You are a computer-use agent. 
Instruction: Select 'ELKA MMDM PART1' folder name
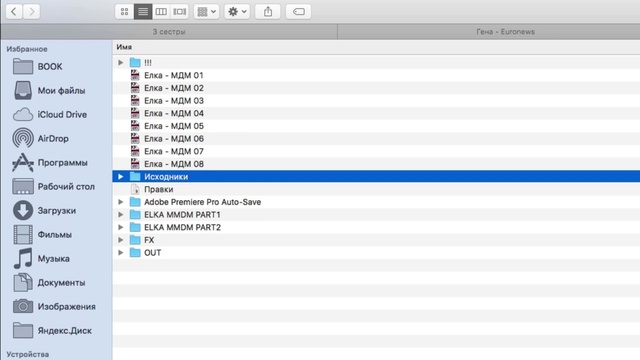[x=182, y=214]
